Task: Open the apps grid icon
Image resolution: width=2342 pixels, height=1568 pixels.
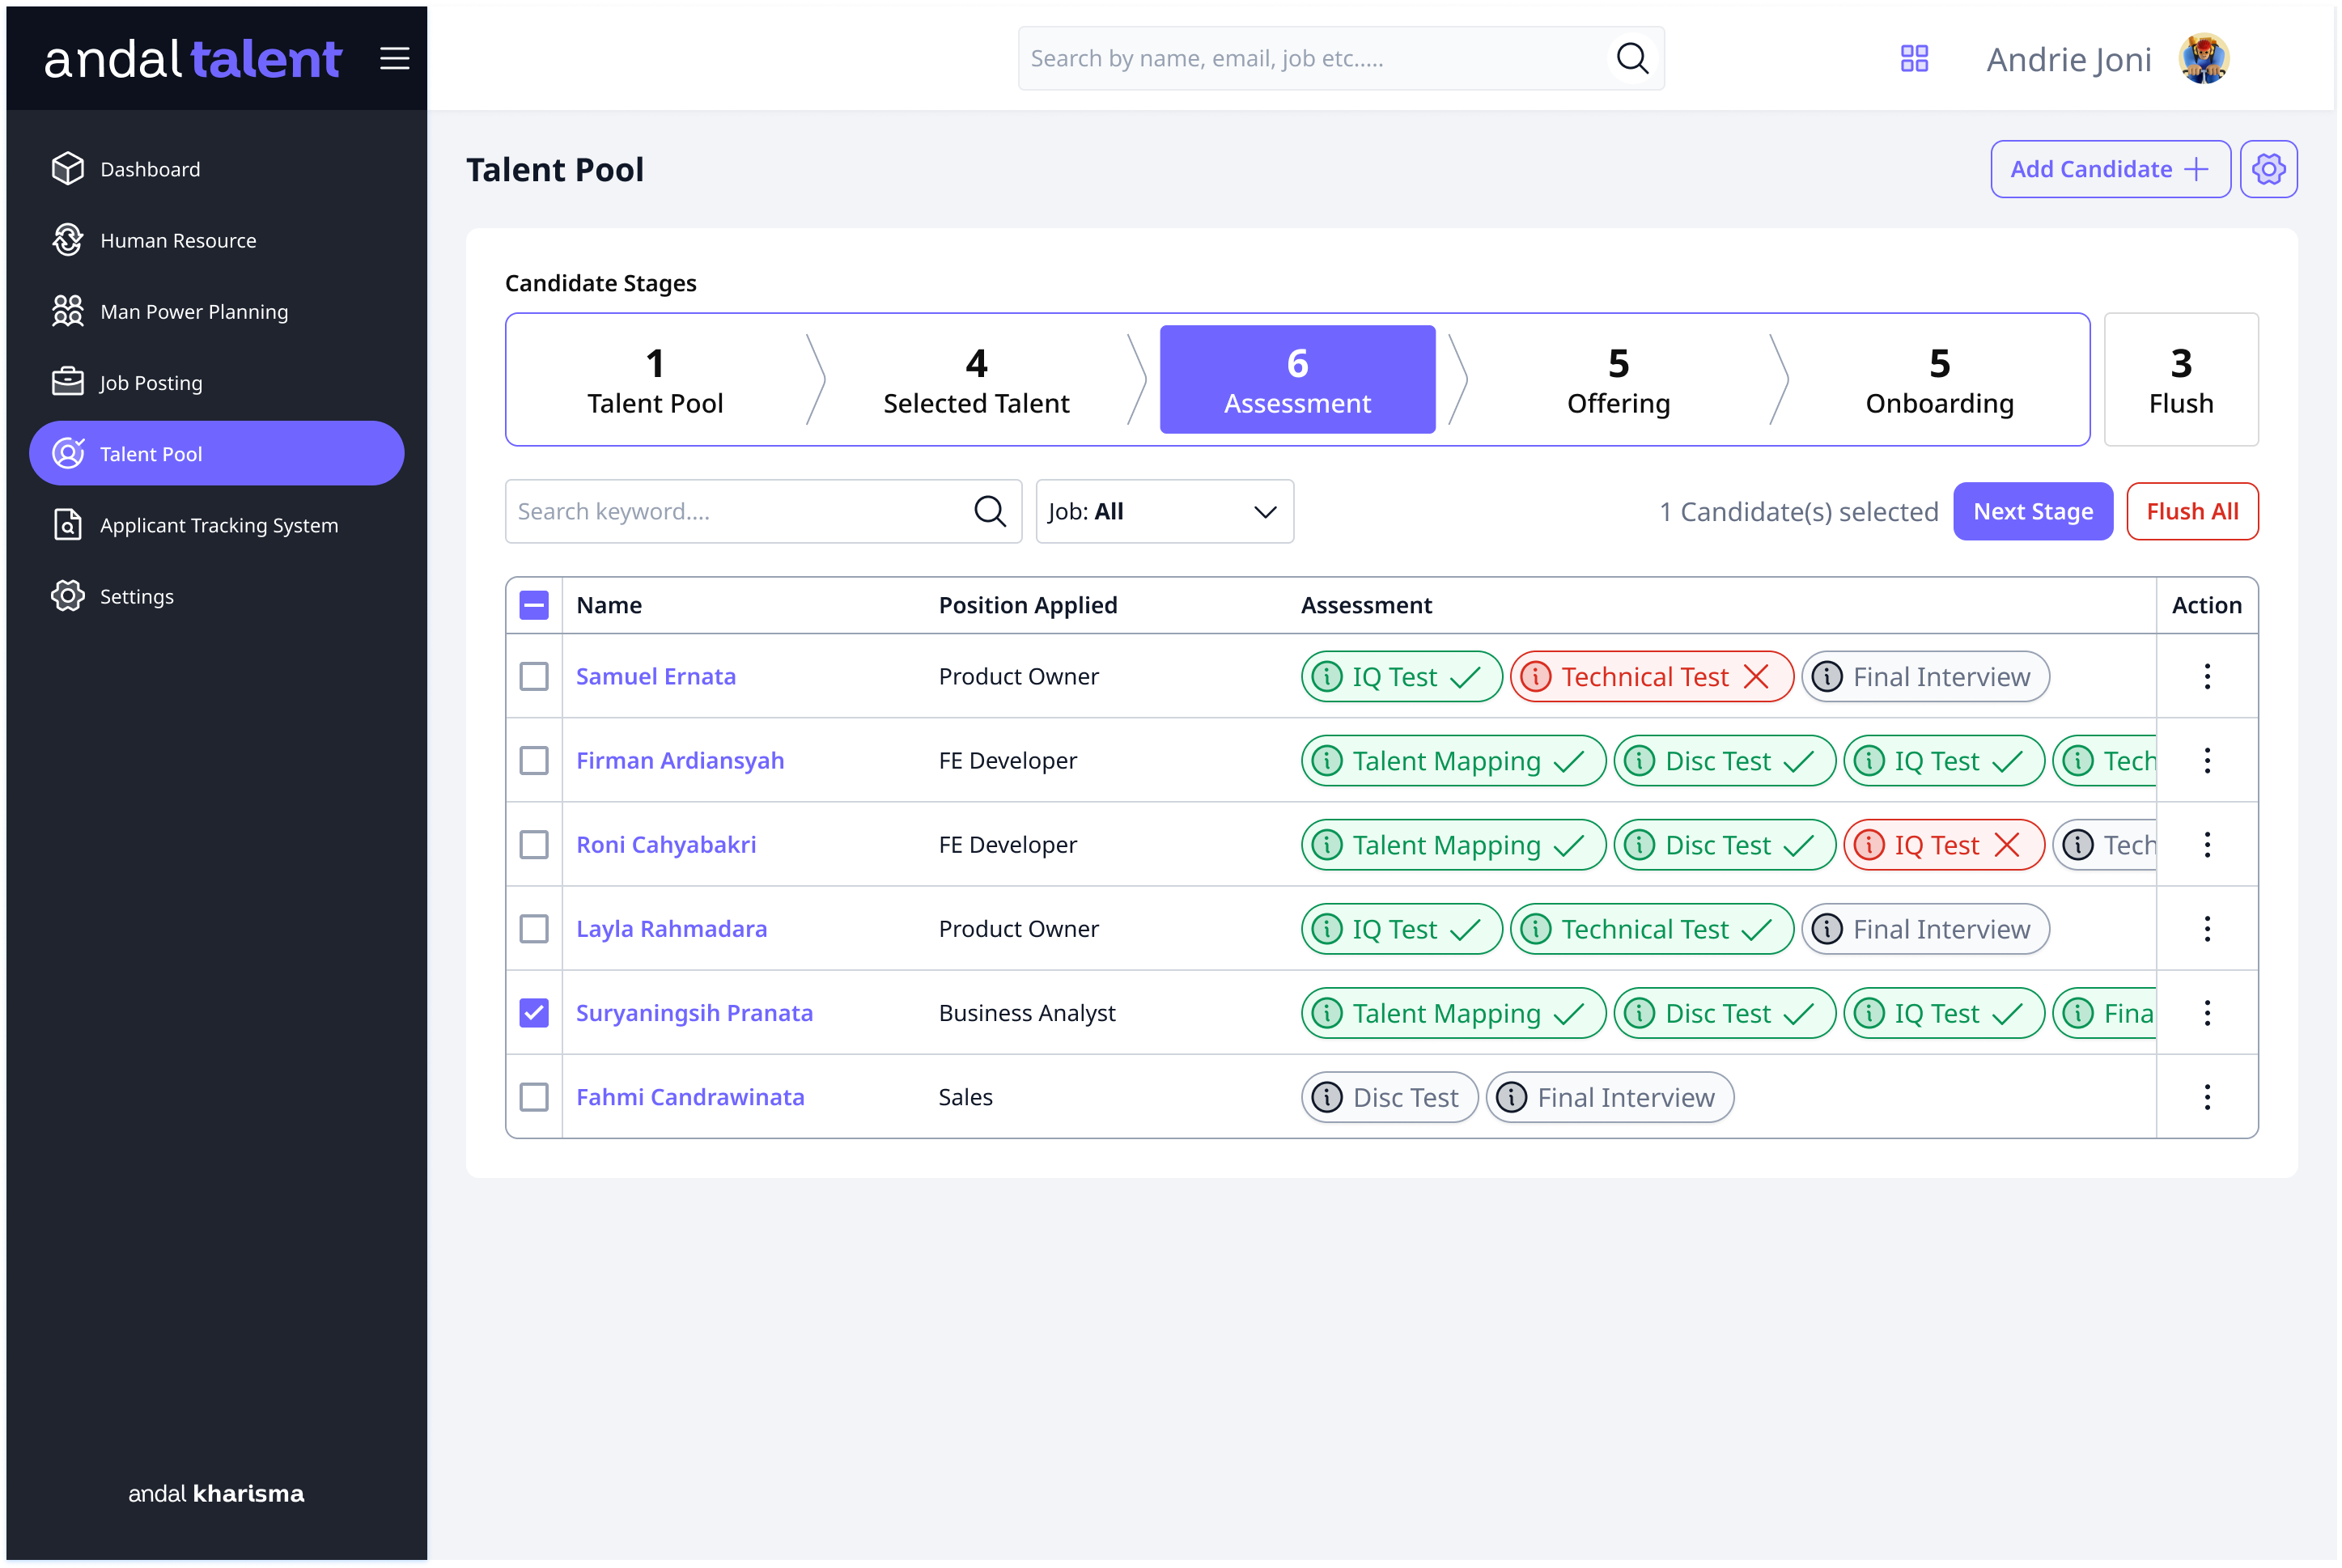Action: [x=1913, y=58]
